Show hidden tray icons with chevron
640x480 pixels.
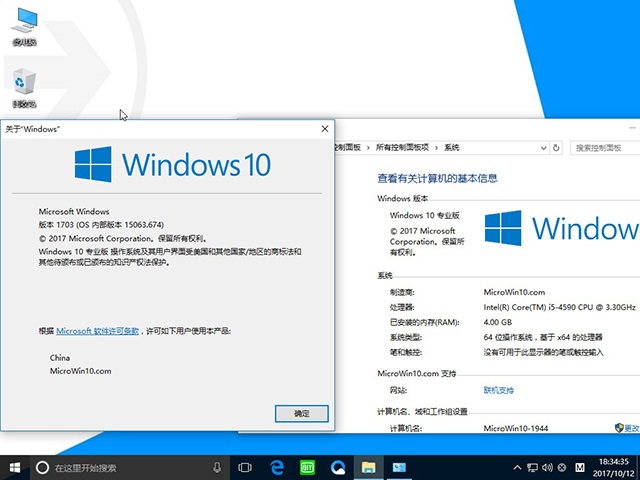517,467
